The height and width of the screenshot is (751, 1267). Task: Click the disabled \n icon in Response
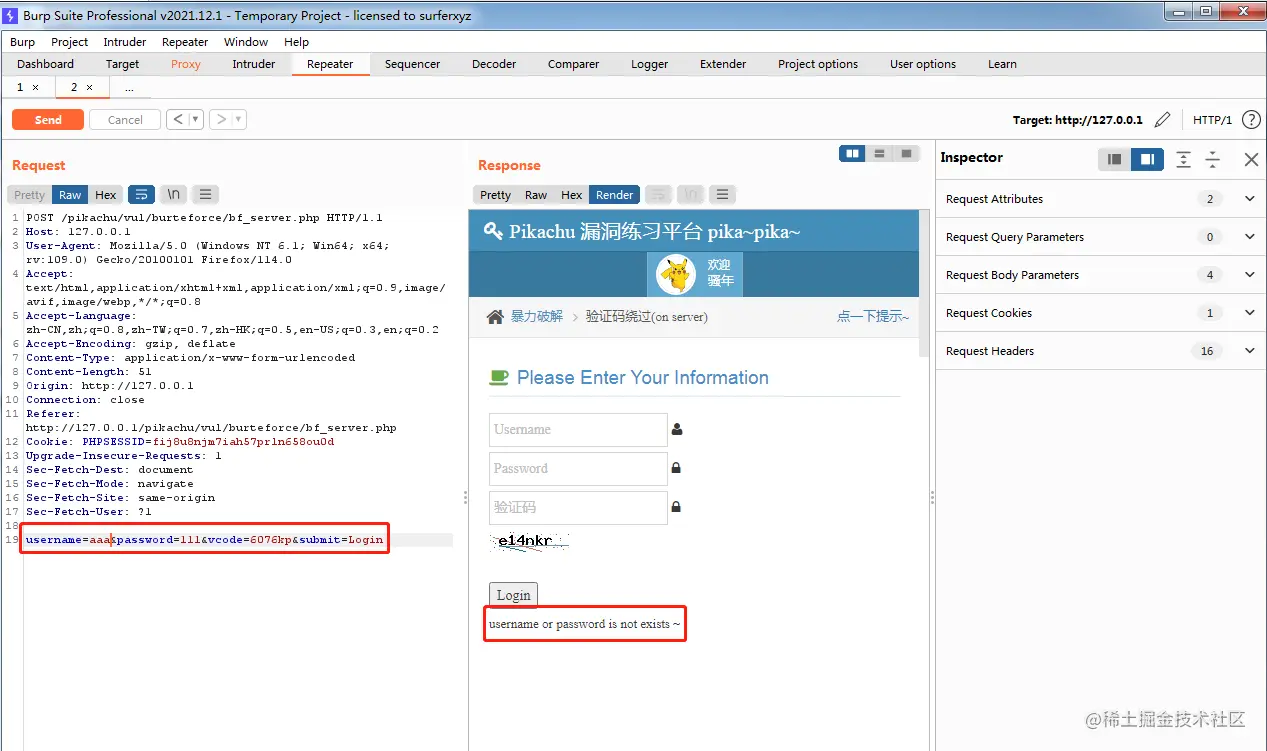[691, 195]
